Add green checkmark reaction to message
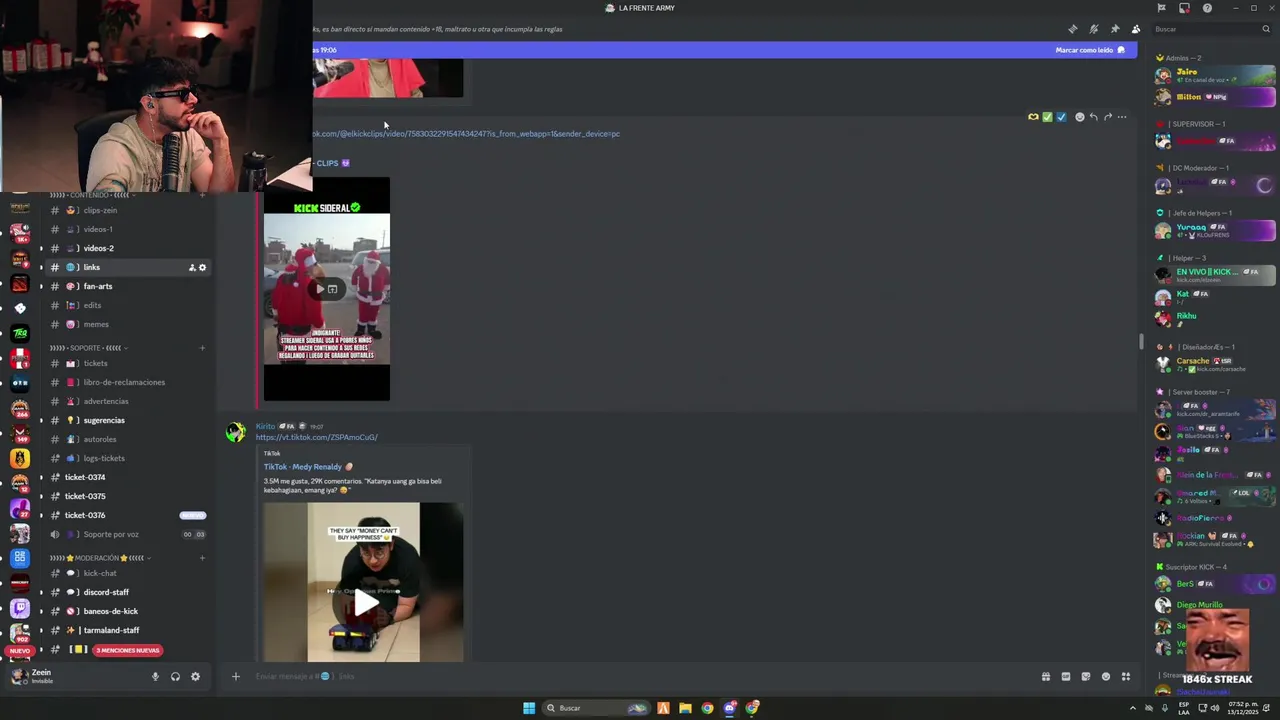 (x=1047, y=117)
